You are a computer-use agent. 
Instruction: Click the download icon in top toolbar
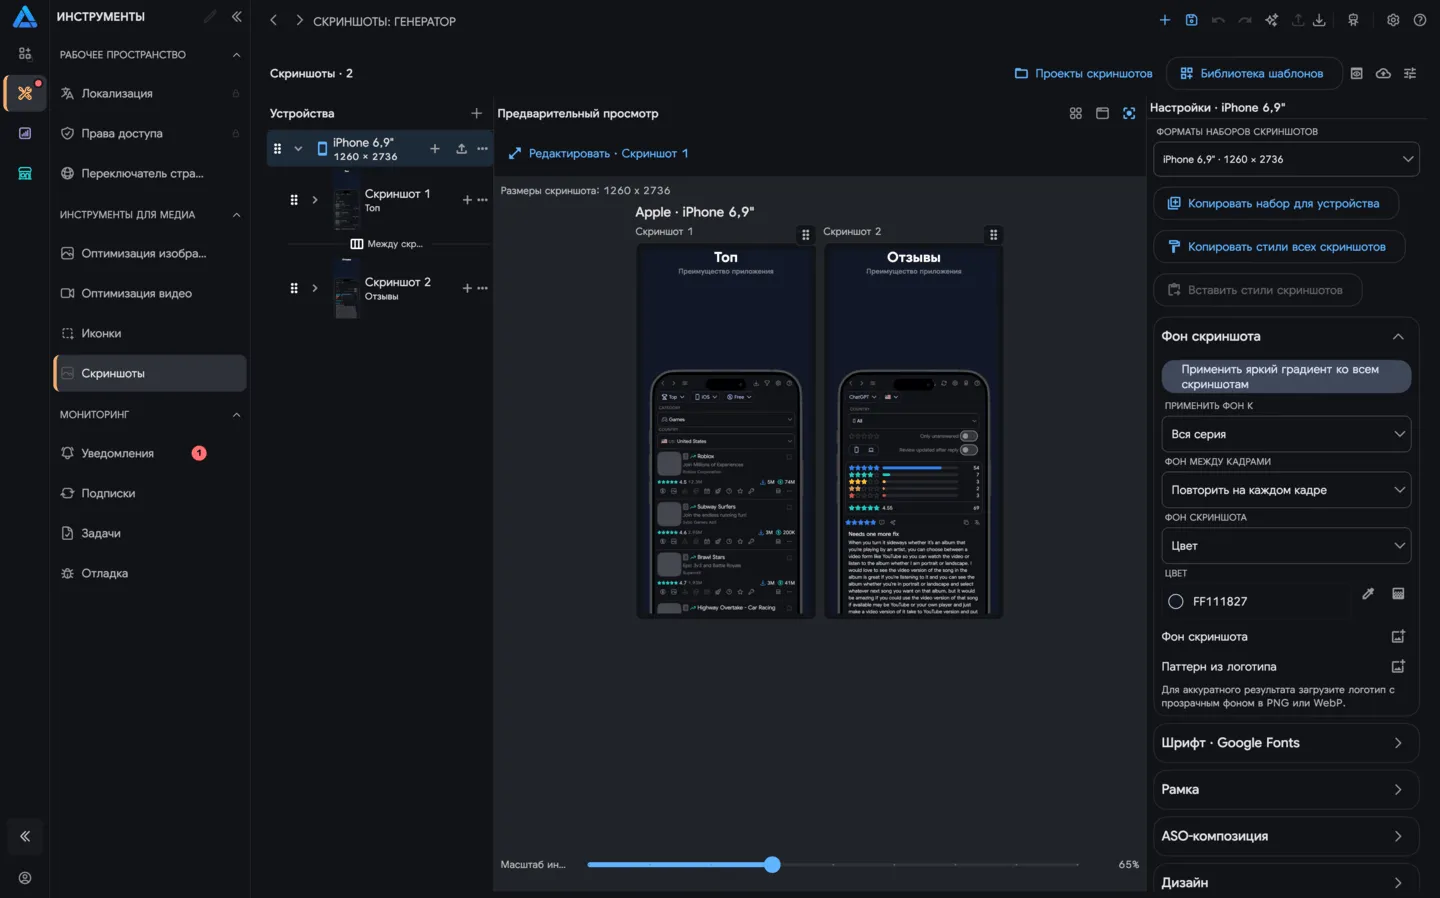tap(1319, 20)
